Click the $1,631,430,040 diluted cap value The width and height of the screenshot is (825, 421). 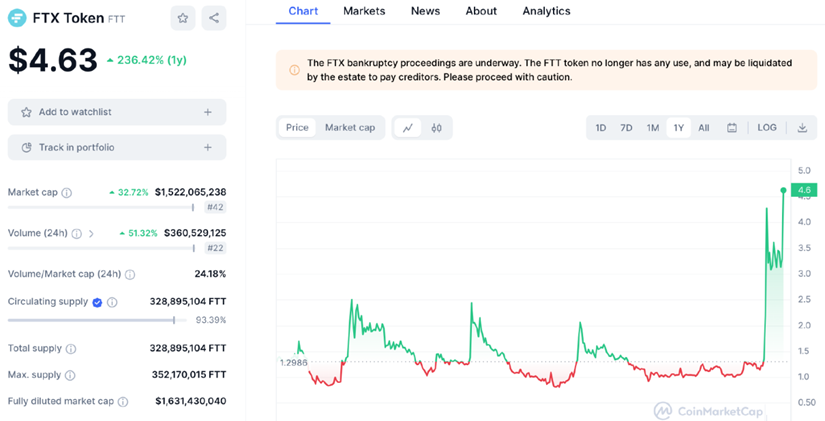[x=191, y=401]
